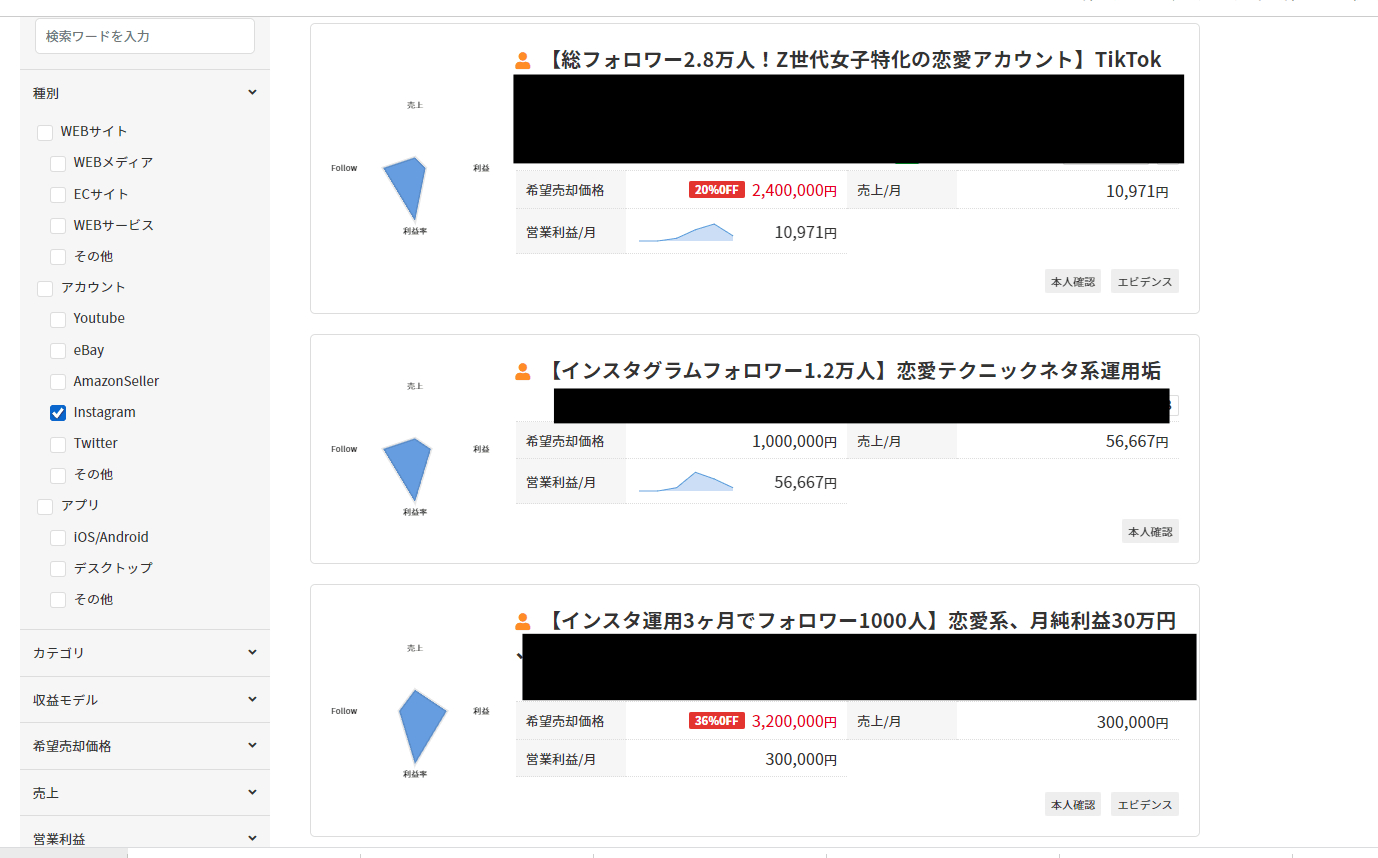The width and height of the screenshot is (1378, 858).
Task: Click the profit sparkline in the 1.2万人 listing
Action: click(686, 482)
